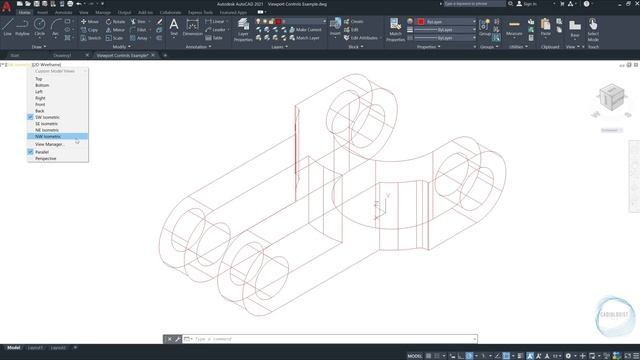640x360 pixels.
Task: Select the Arc tool
Action: tap(56, 27)
